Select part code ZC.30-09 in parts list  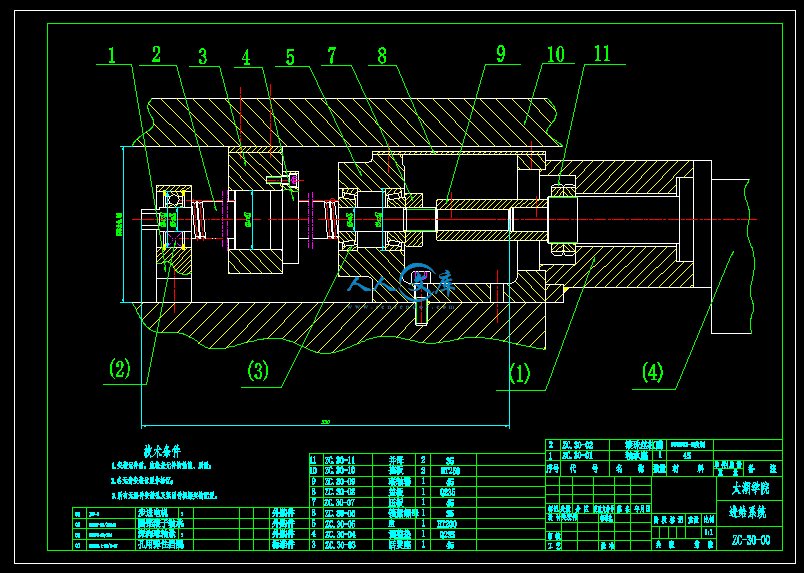click(338, 481)
